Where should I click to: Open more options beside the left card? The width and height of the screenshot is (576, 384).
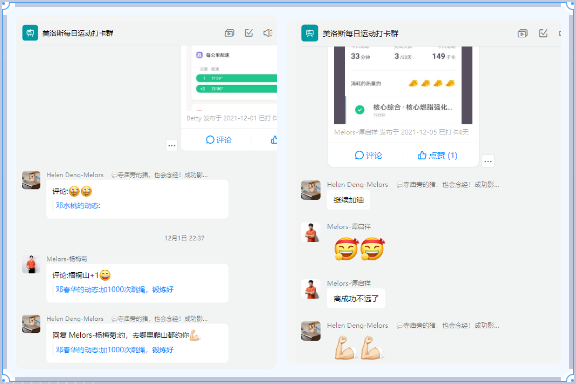tap(172, 146)
